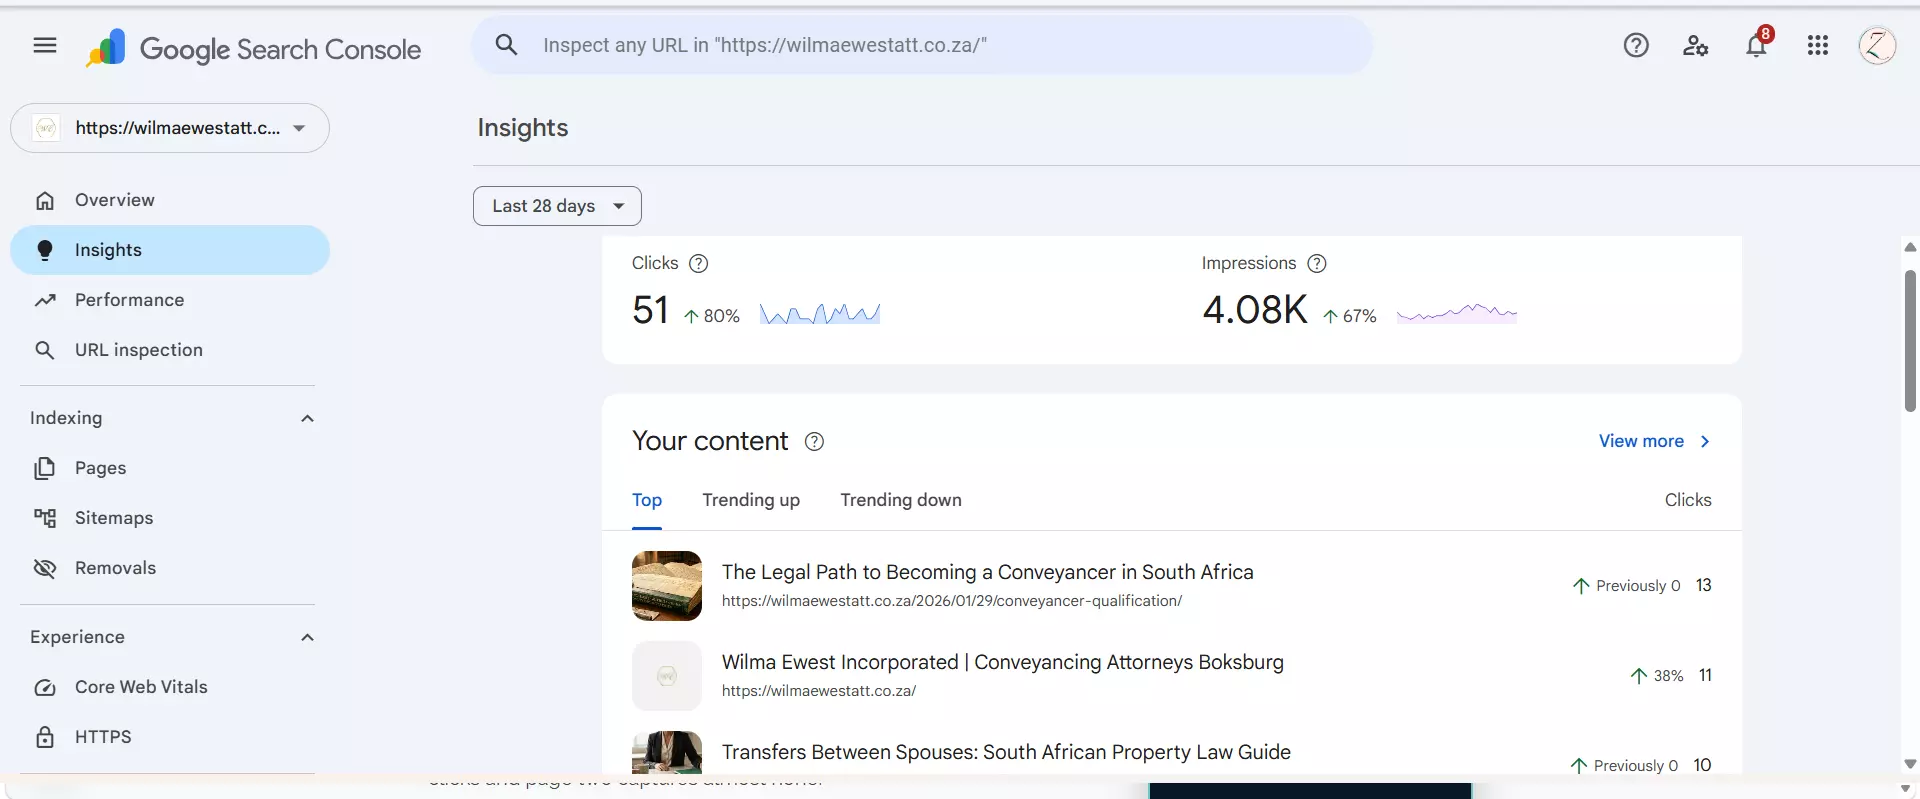This screenshot has height=799, width=1920.
Task: Open Wilma Ewest Incorporated content row
Action: pos(1172,676)
